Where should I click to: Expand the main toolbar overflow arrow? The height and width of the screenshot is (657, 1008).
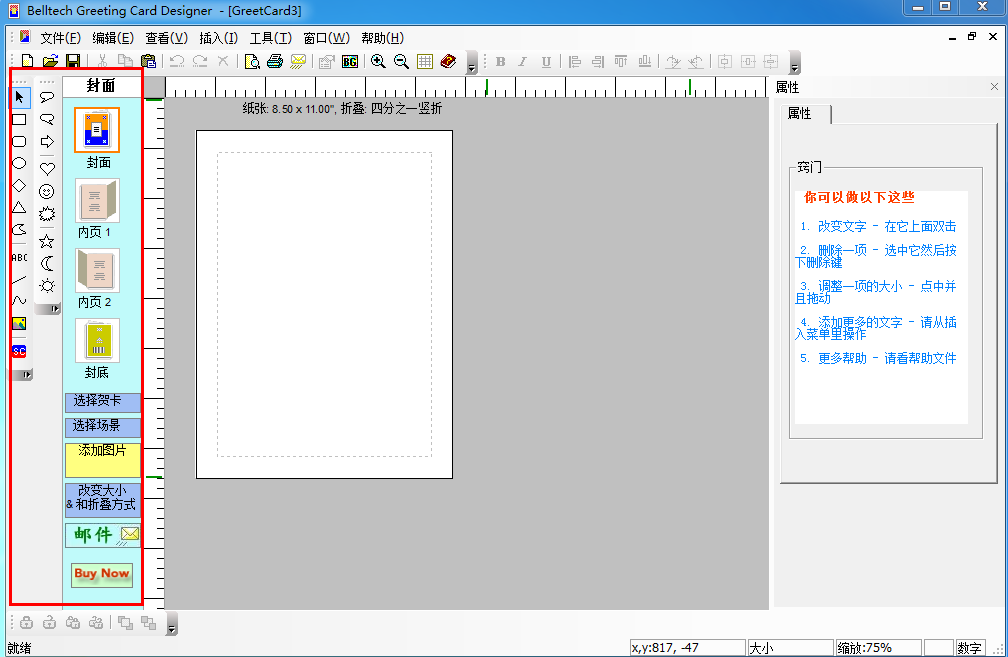[472, 66]
